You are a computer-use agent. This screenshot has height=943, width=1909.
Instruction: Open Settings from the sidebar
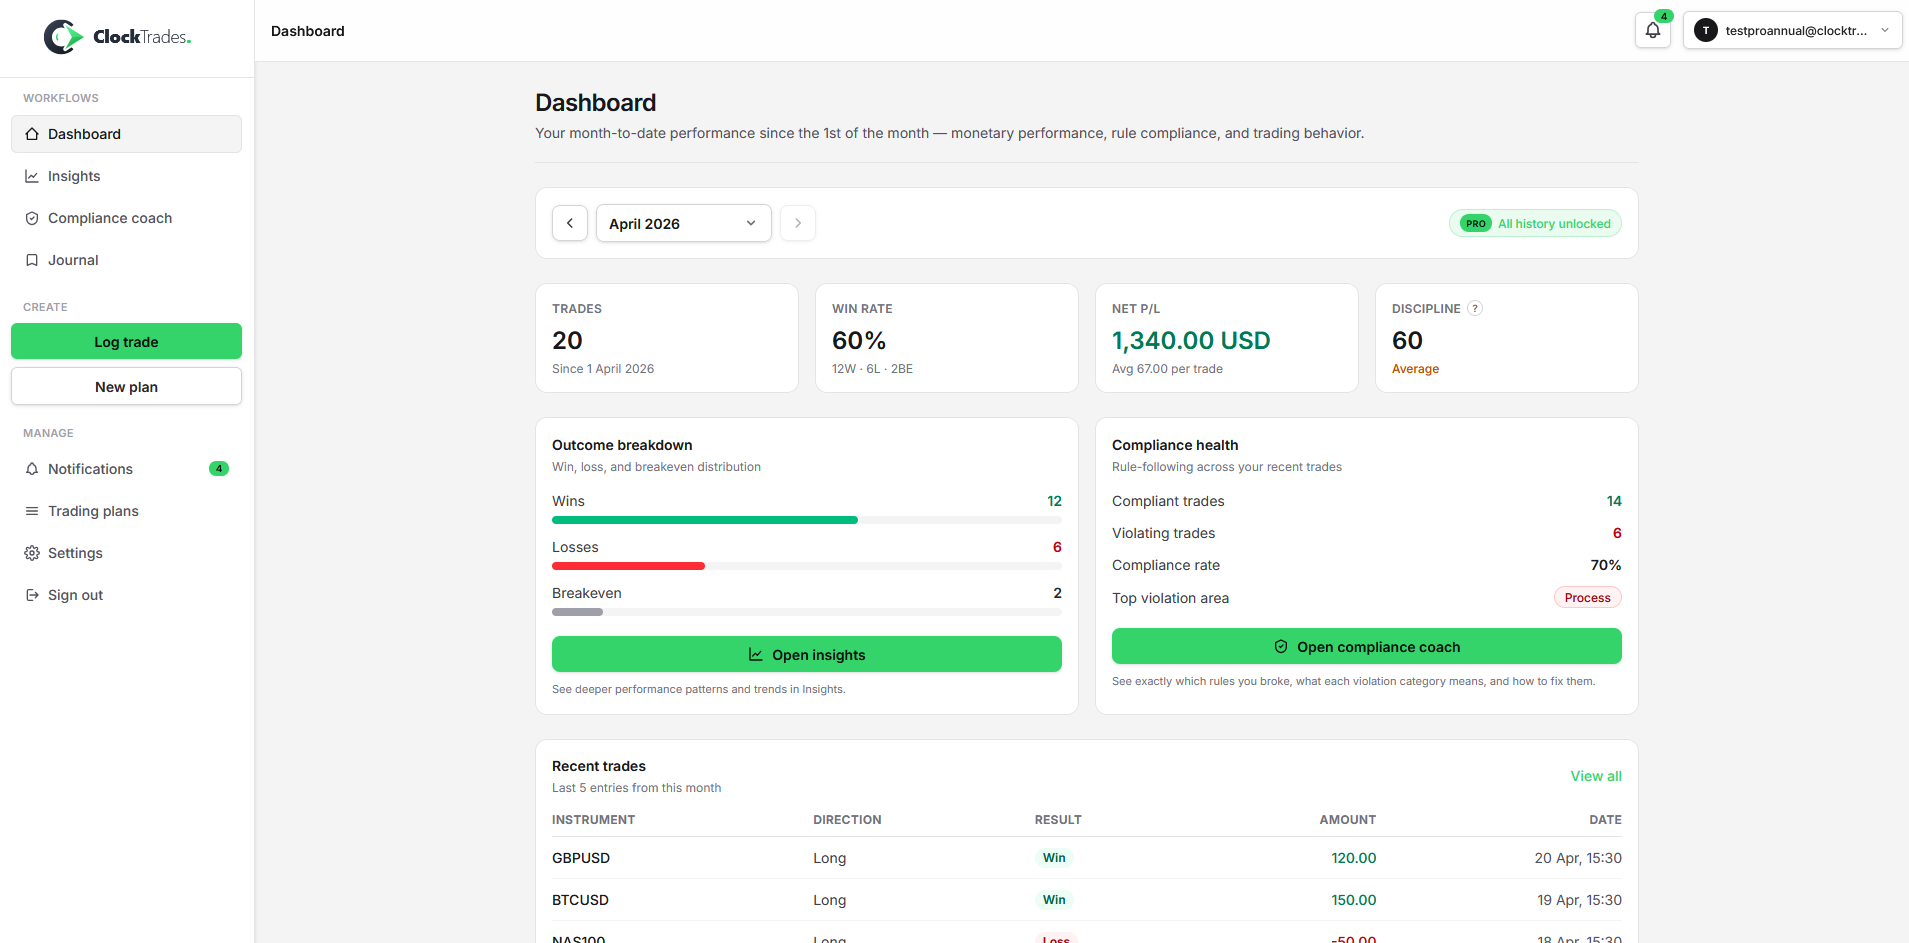pyautogui.click(x=75, y=553)
